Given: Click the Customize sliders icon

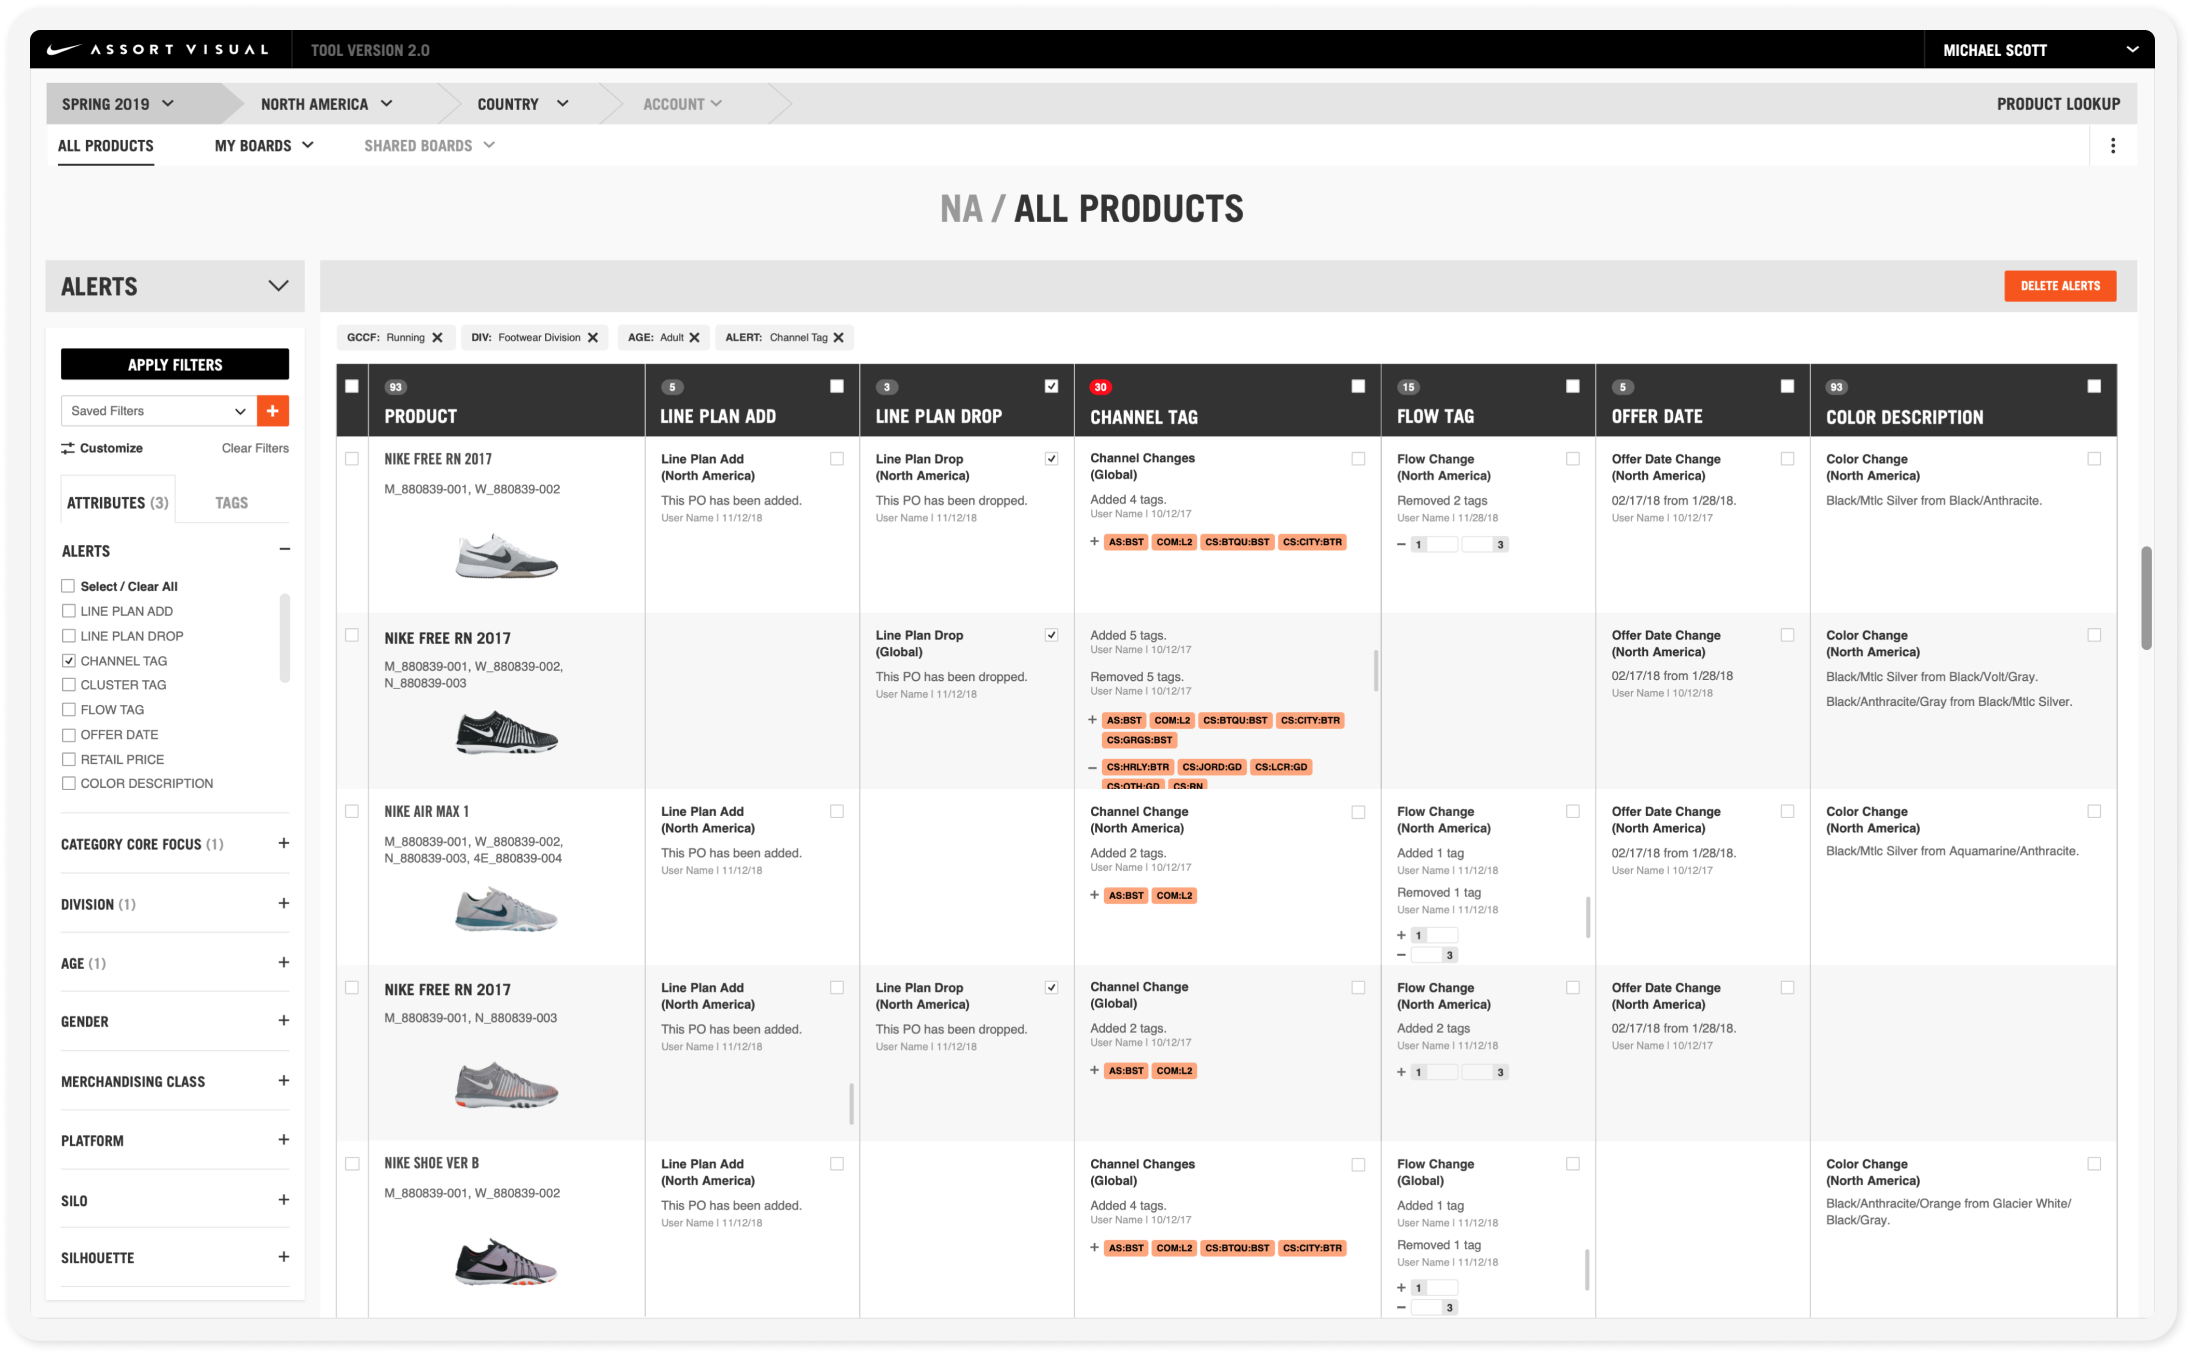Looking at the screenshot, I should [x=68, y=448].
